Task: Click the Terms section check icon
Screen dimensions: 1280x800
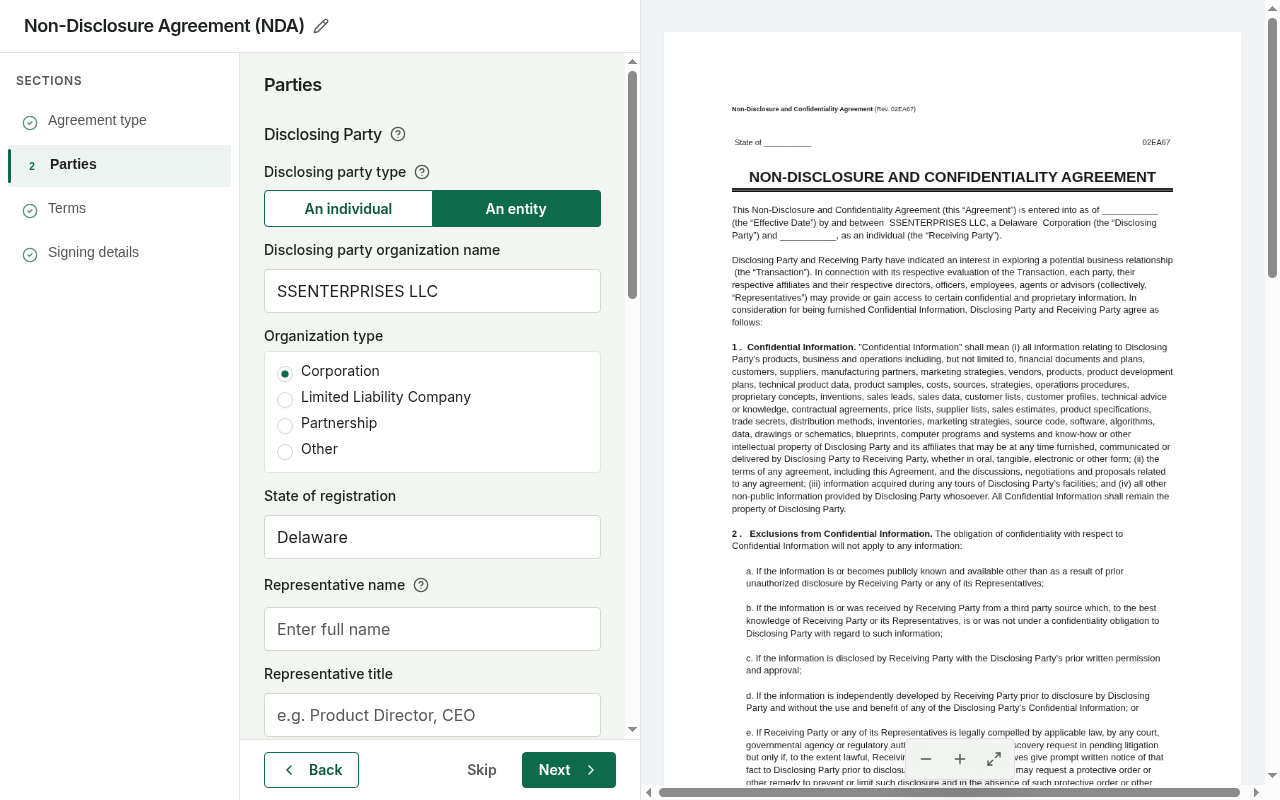Action: [x=30, y=210]
